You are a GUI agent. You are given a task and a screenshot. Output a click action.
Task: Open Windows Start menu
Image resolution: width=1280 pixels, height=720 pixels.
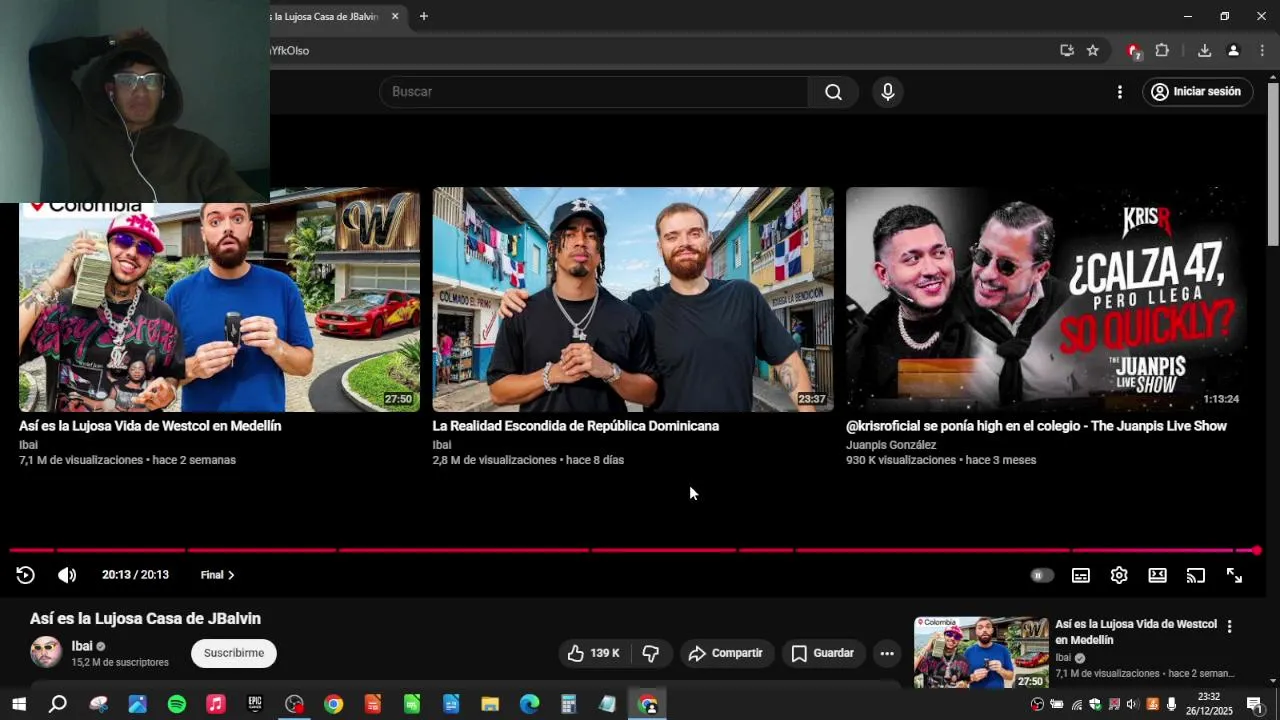point(19,704)
